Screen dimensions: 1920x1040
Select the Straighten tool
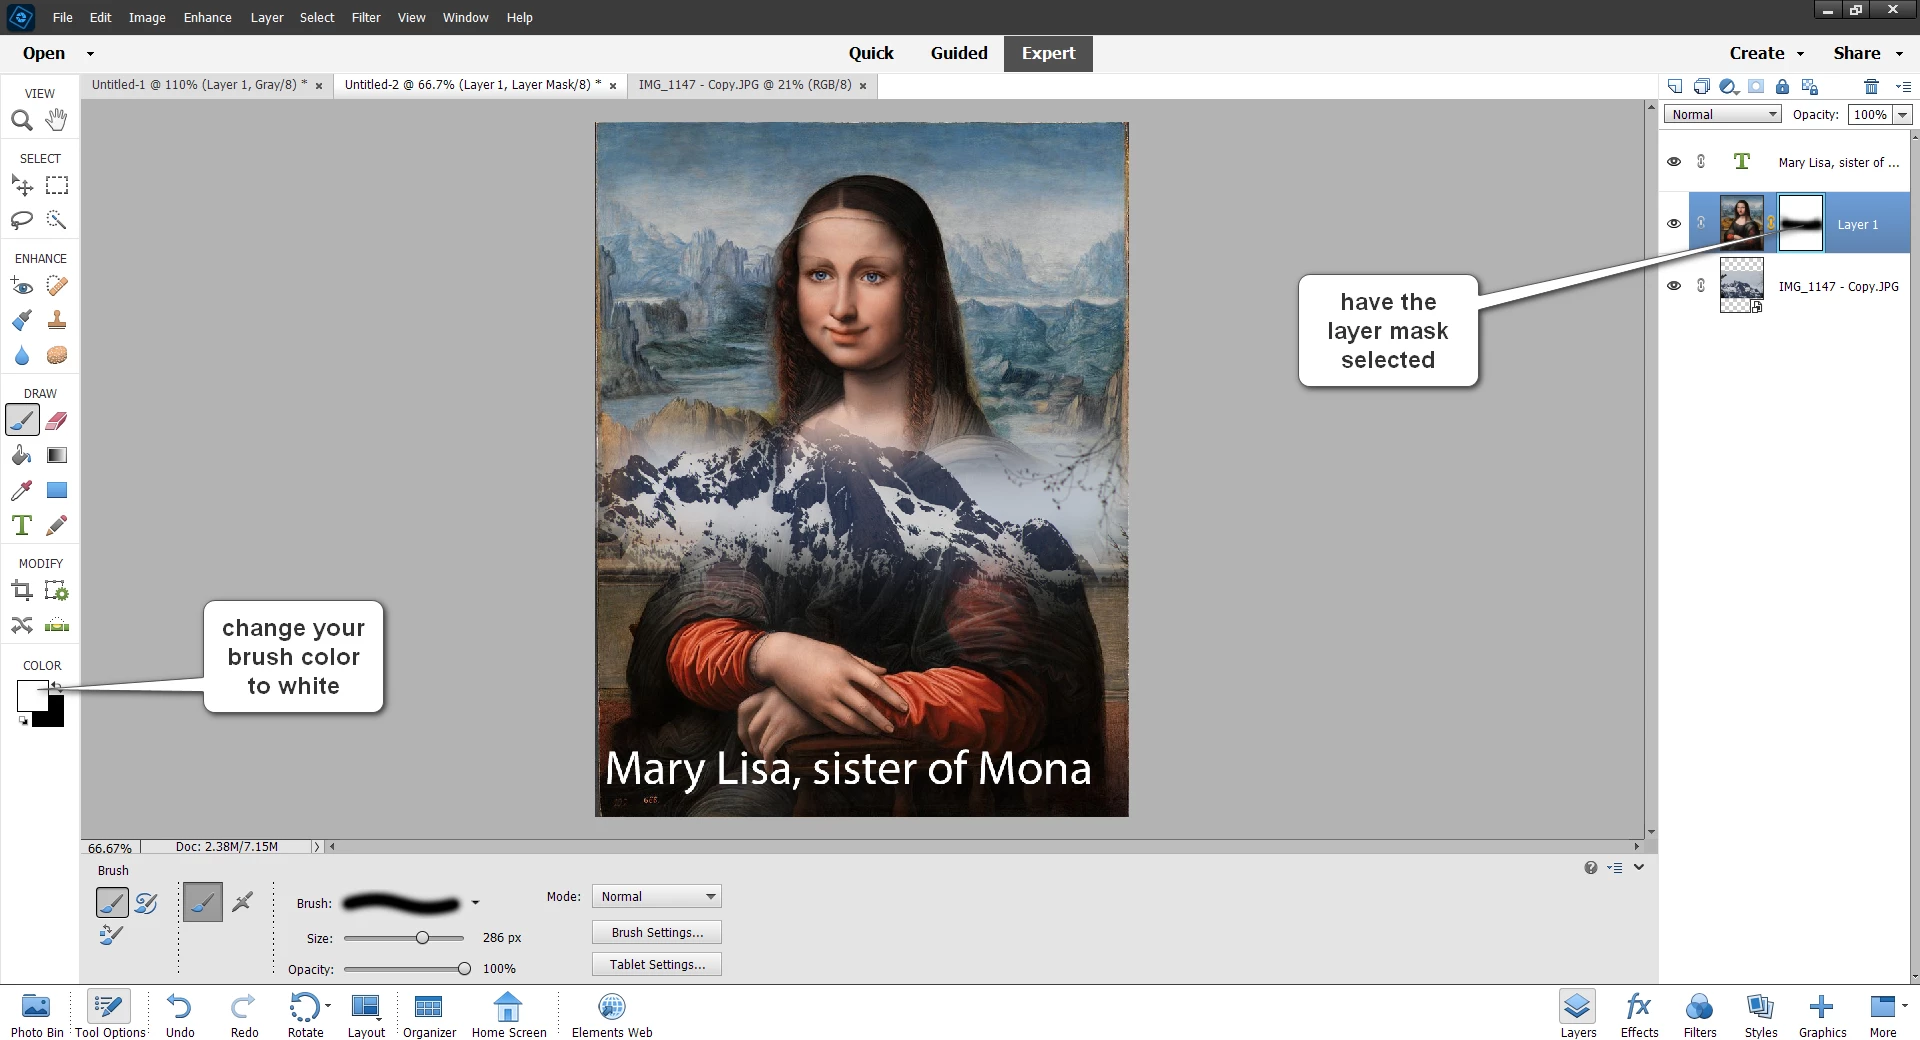(57, 625)
